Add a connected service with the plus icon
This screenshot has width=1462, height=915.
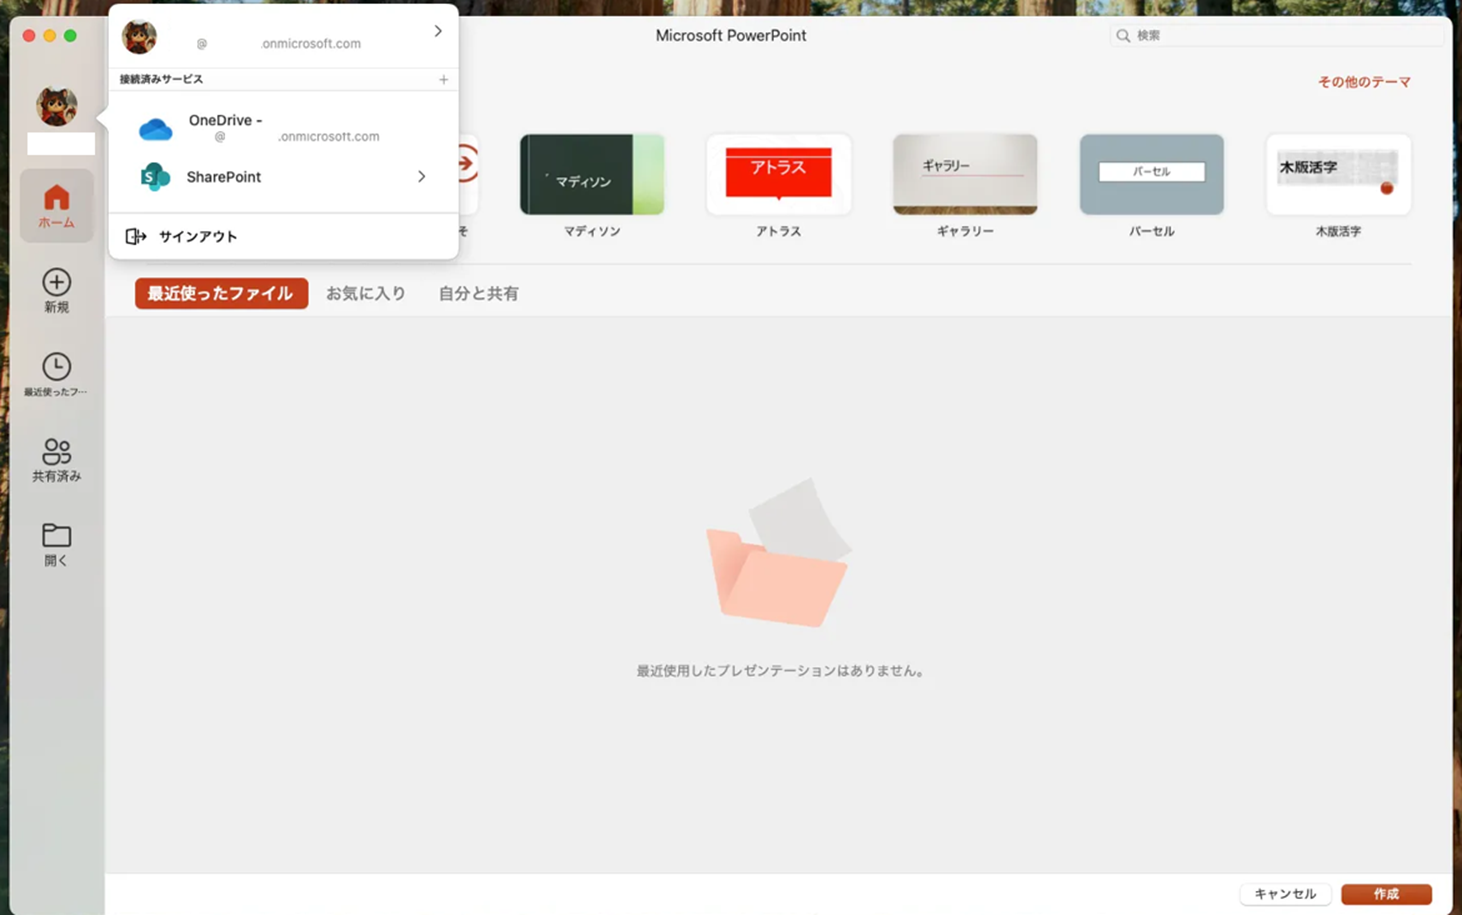coord(443,79)
